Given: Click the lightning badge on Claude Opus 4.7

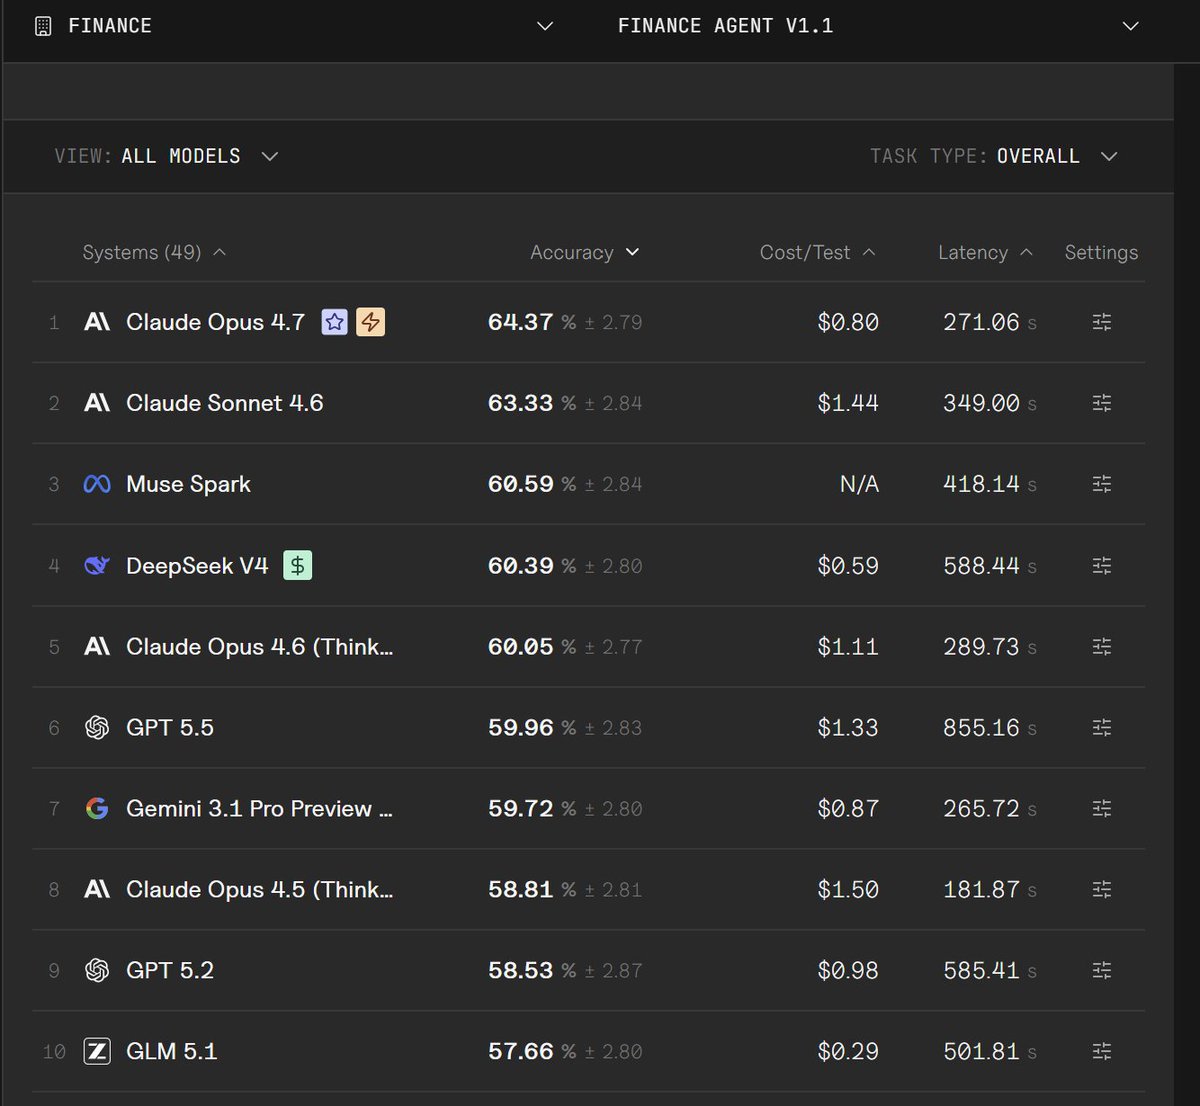Looking at the screenshot, I should 371,322.
